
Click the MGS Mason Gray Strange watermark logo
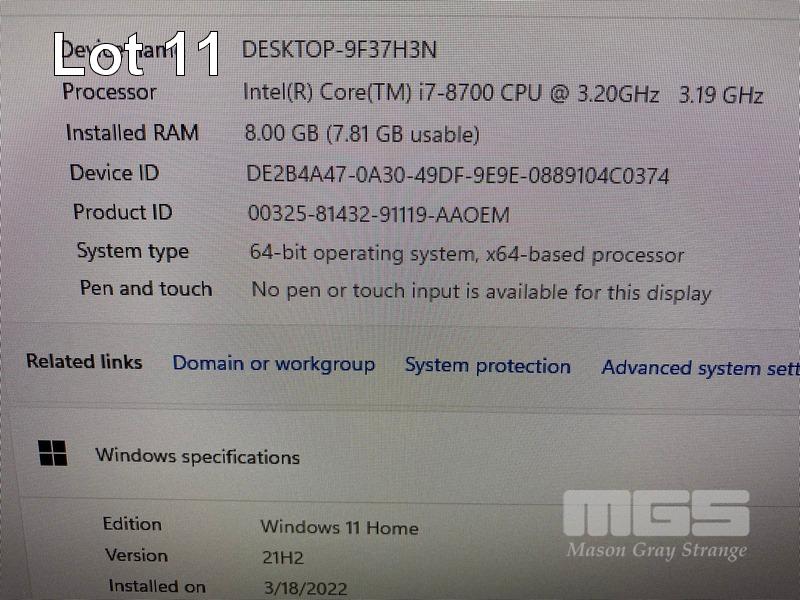(x=657, y=526)
